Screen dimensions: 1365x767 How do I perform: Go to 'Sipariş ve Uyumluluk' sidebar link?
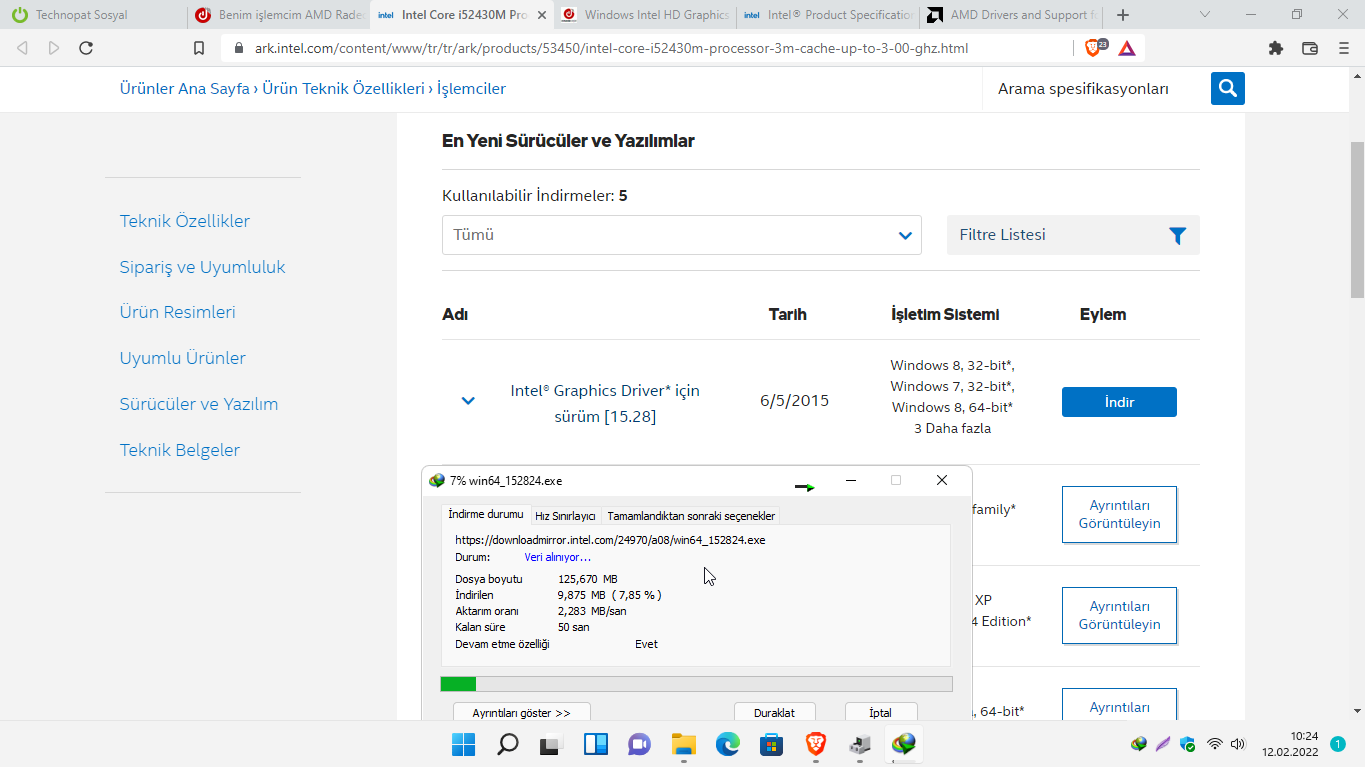pyautogui.click(x=203, y=267)
